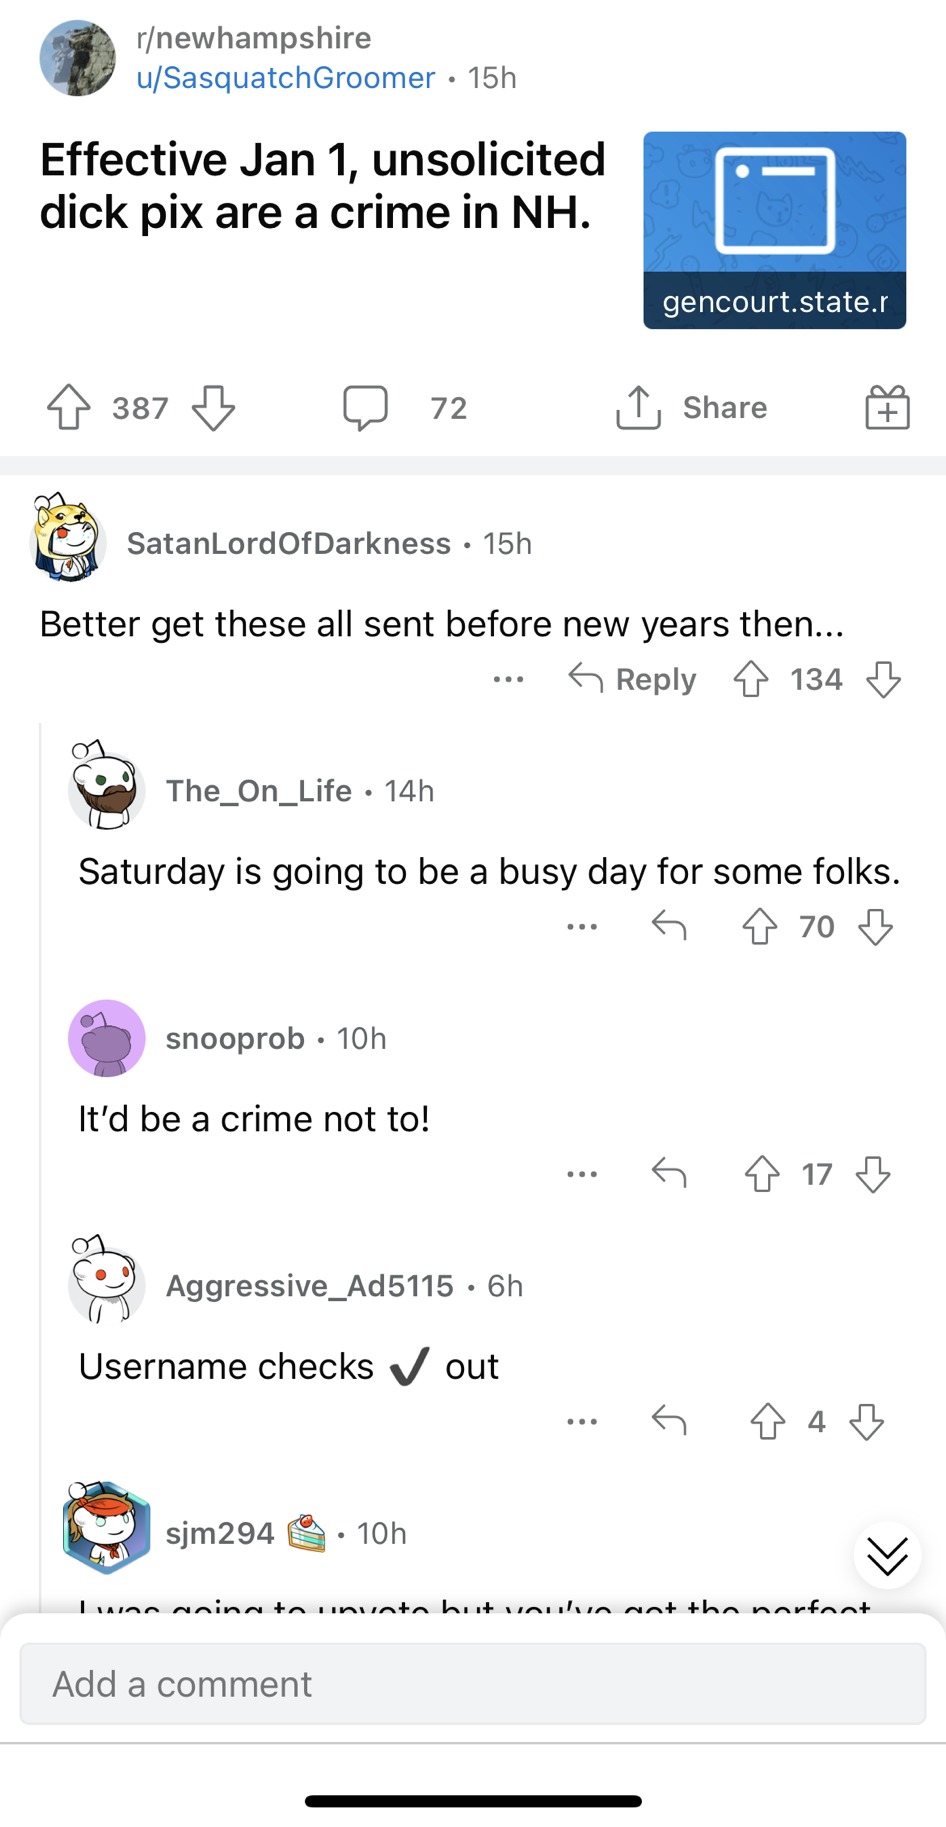Upvote SatanLordOfDarkness's comment

751,679
